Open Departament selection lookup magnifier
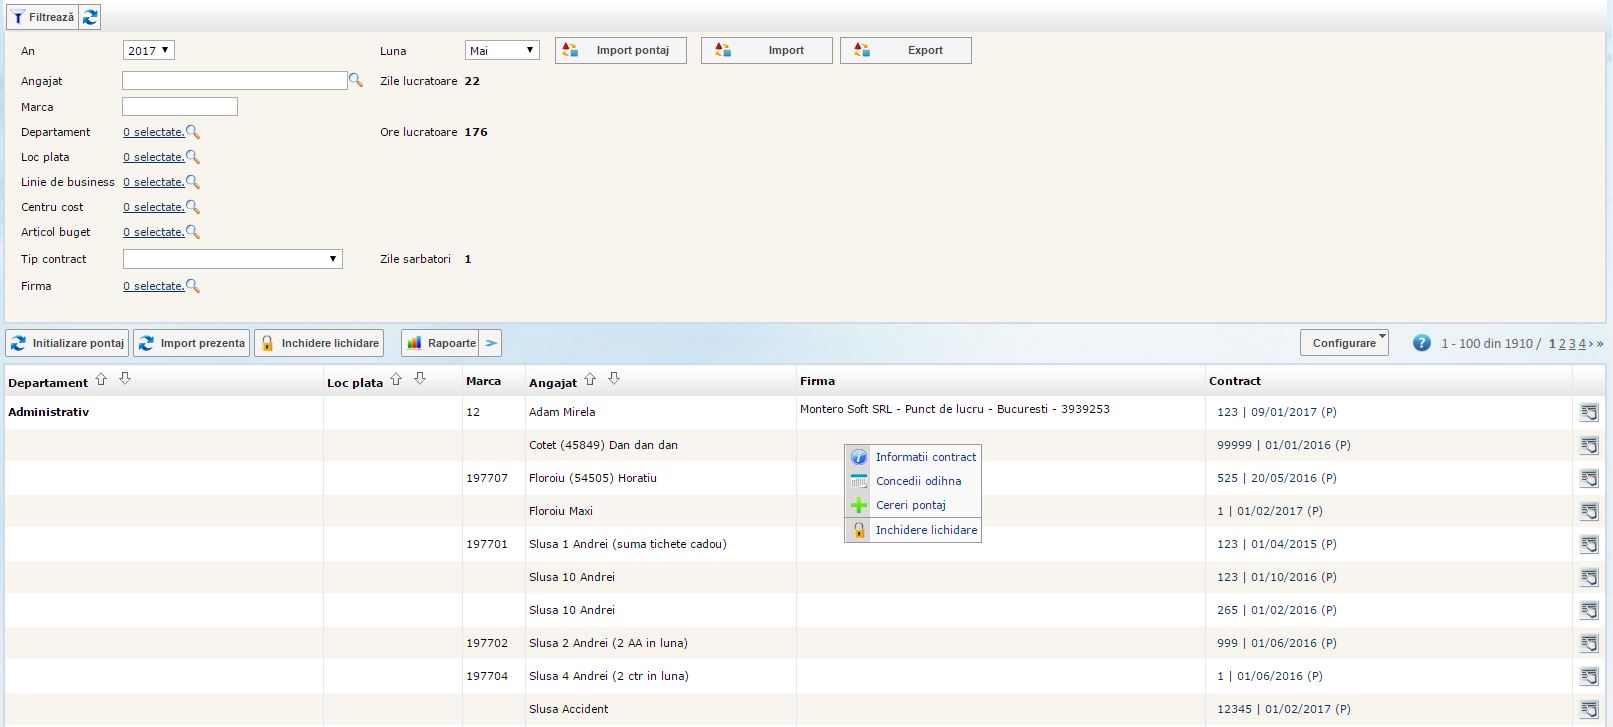Screen dimensions: 1613x727 tap(193, 132)
